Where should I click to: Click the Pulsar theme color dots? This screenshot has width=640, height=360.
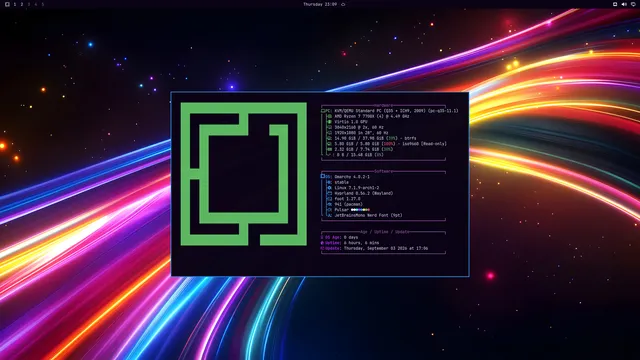coord(360,210)
